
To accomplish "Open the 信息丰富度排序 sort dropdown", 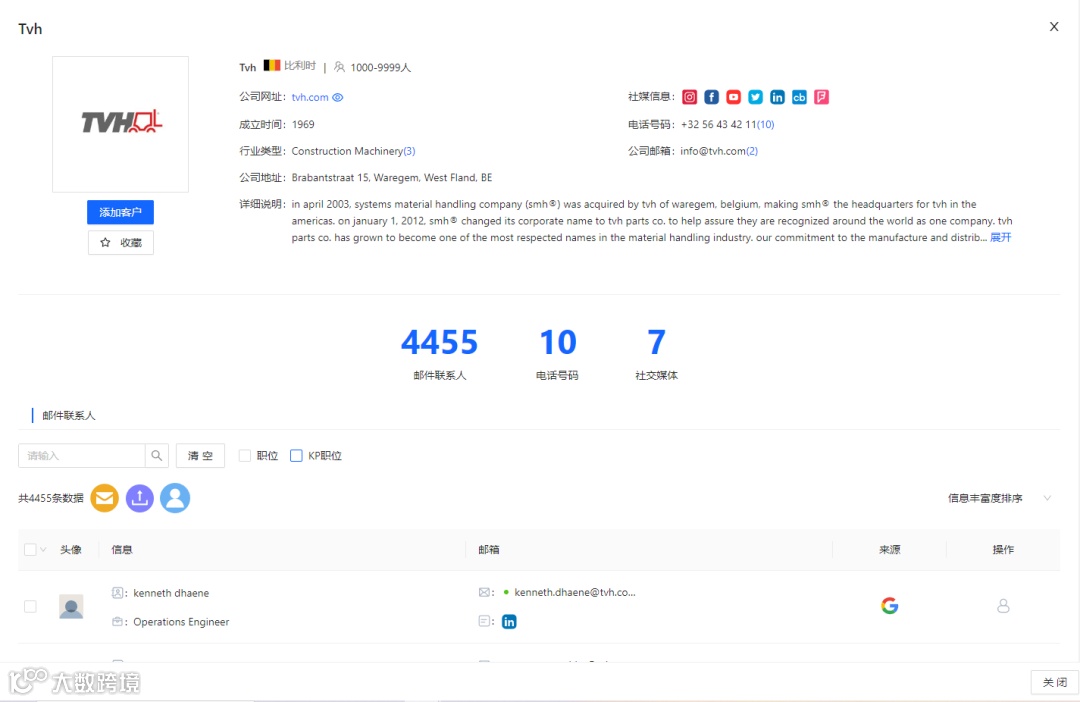I will pyautogui.click(x=999, y=498).
